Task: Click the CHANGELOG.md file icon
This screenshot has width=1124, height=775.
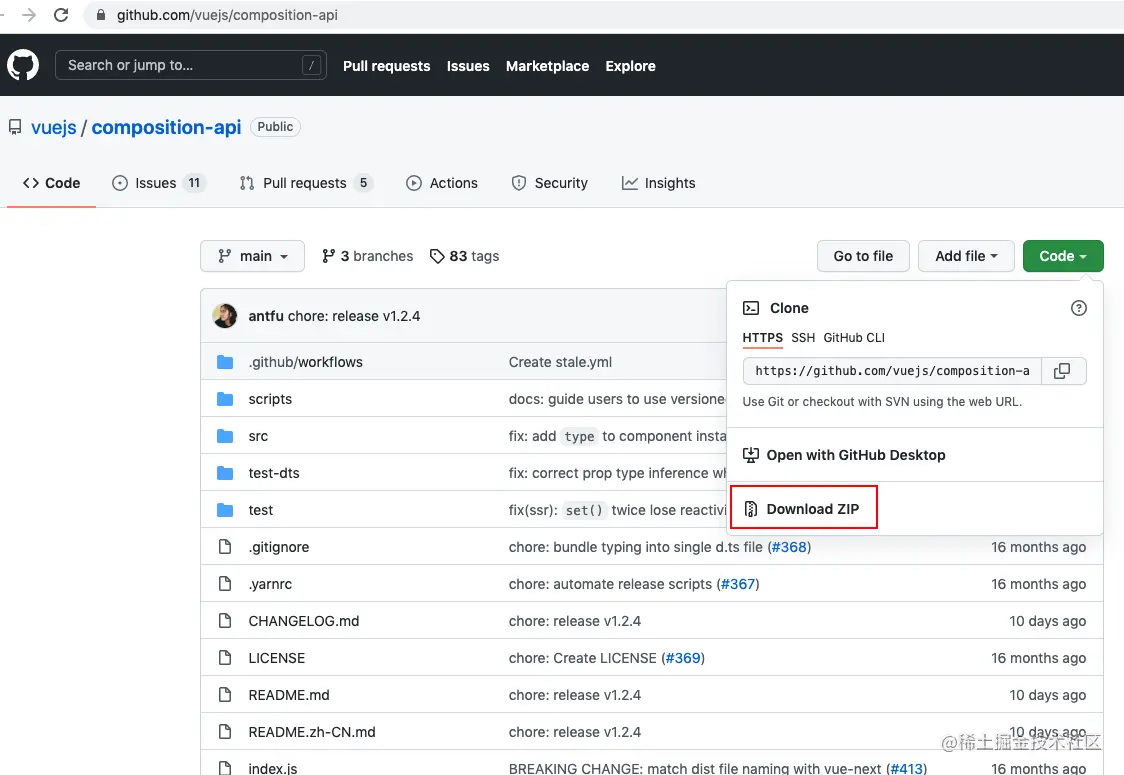Action: (x=225, y=621)
